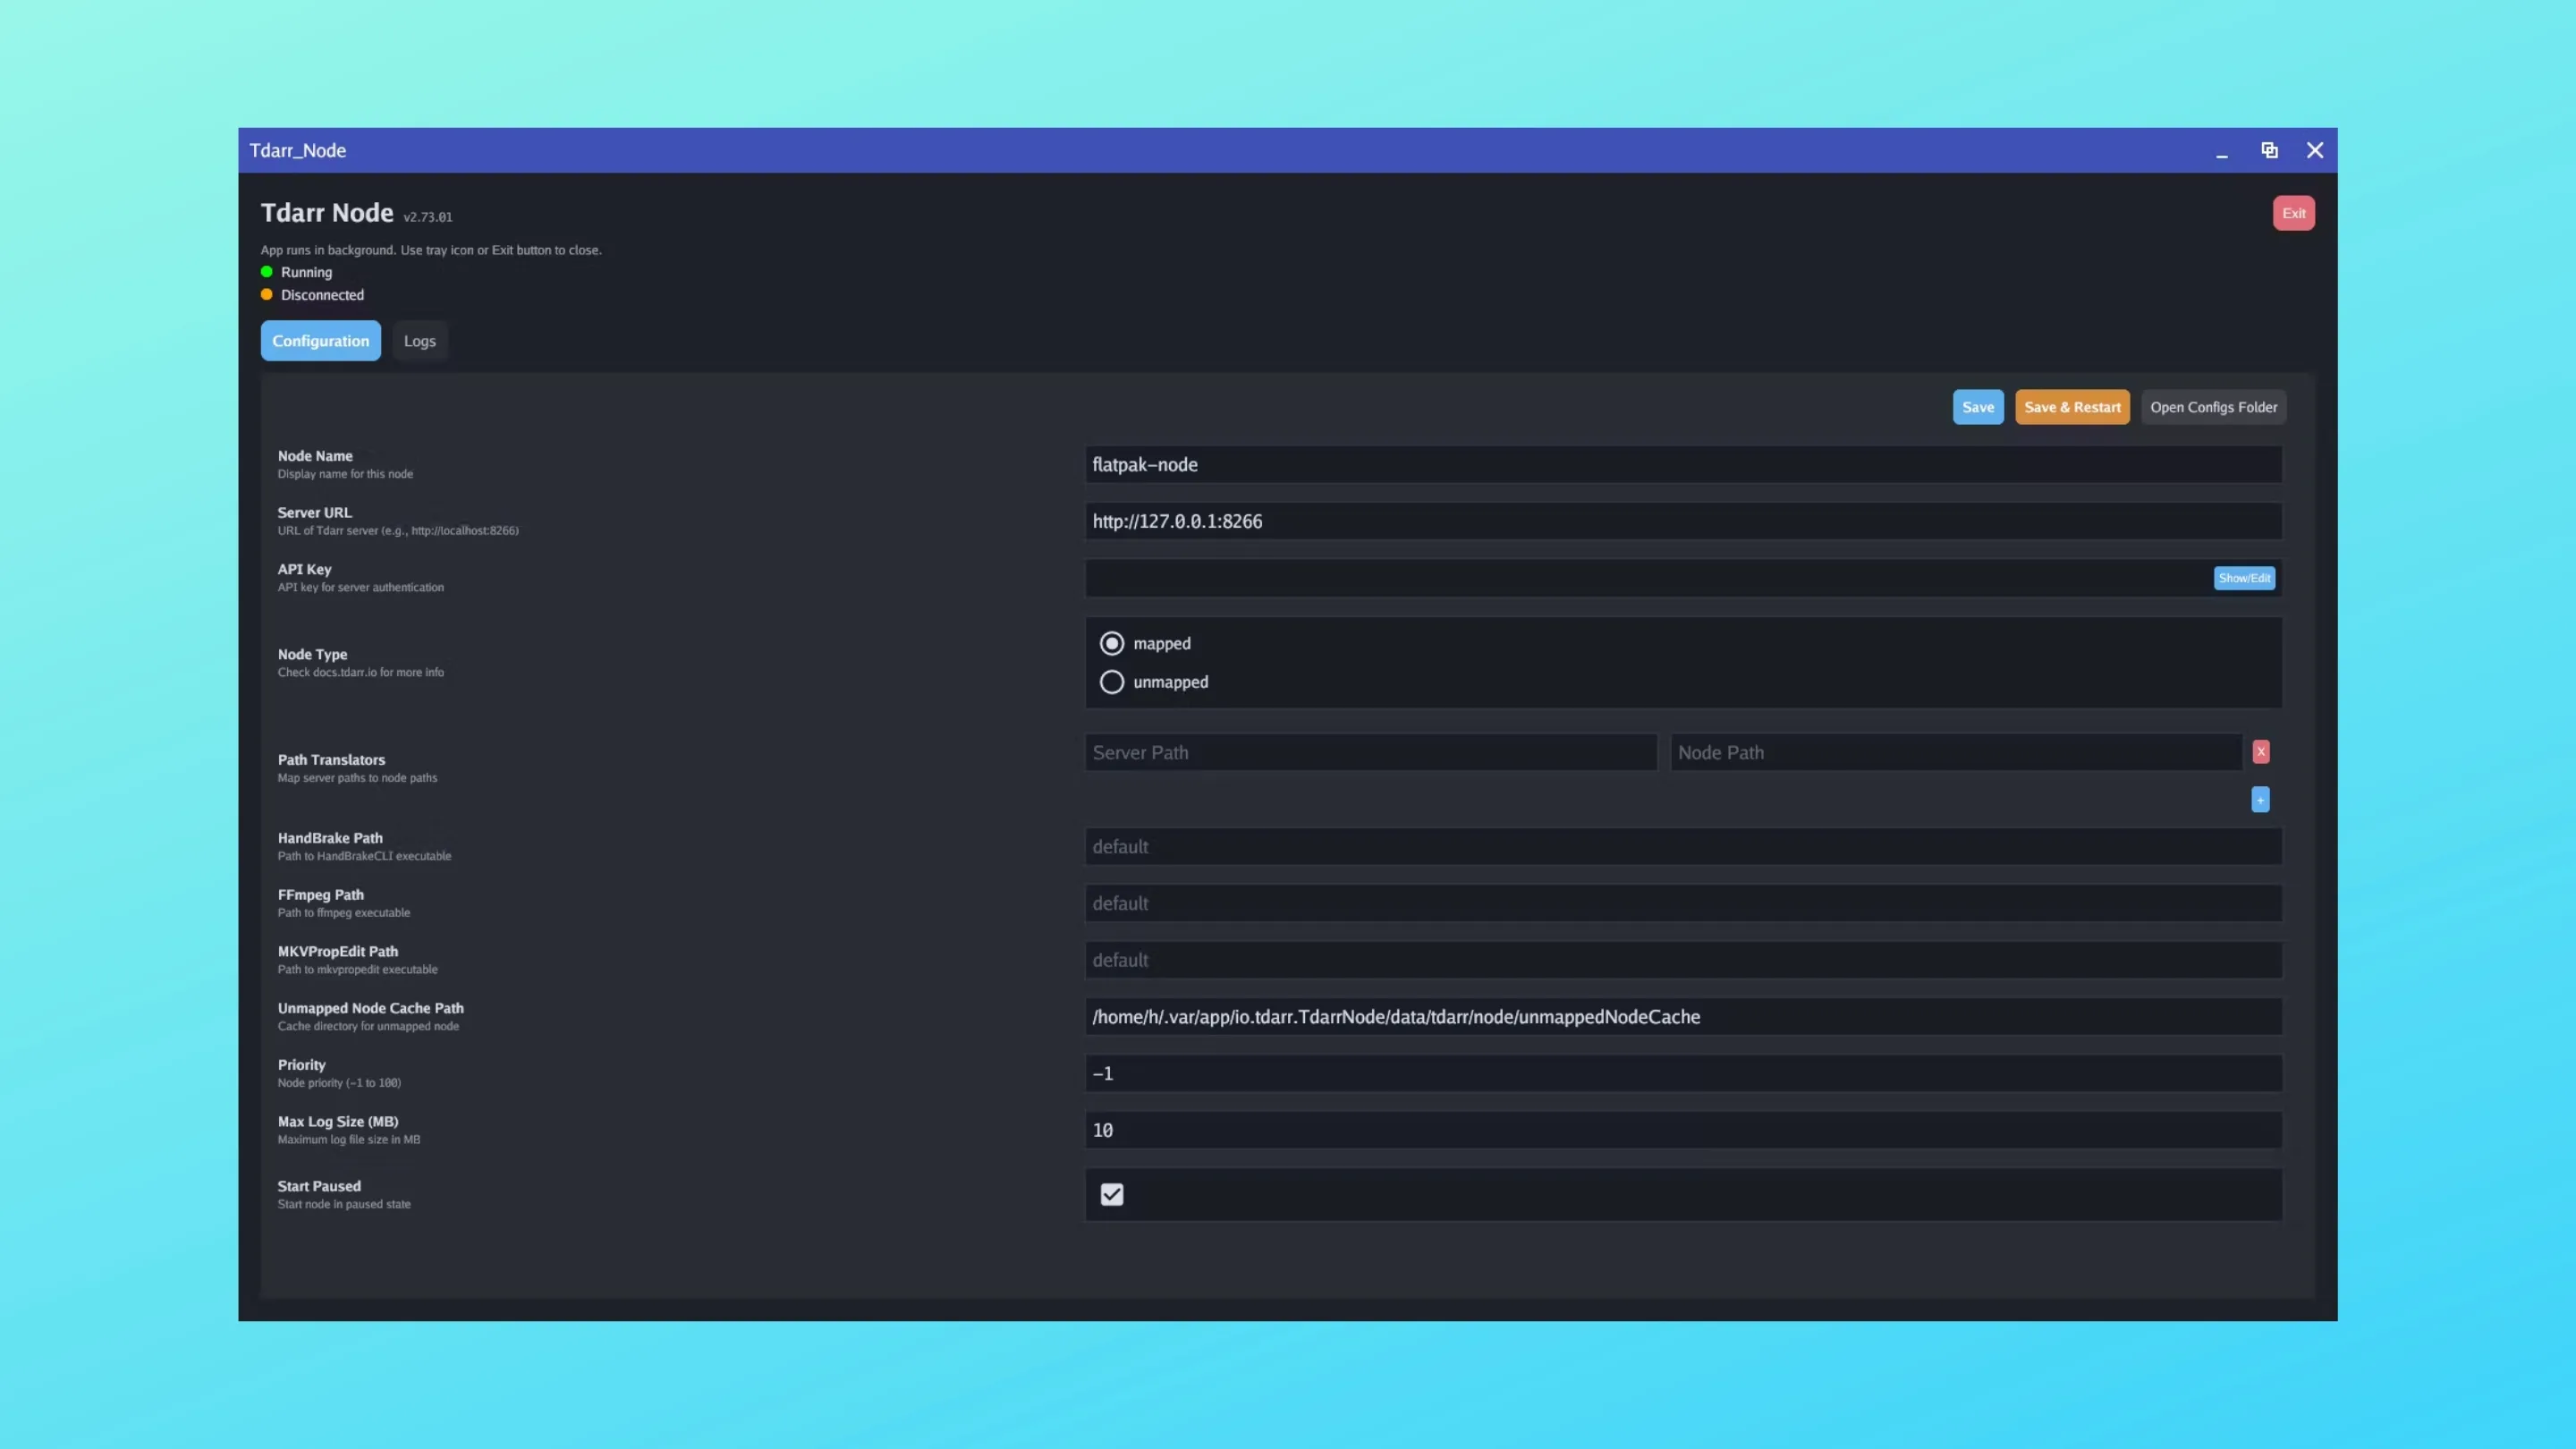2576x1449 pixels.
Task: Focus the Server Path translator field
Action: 1371,752
